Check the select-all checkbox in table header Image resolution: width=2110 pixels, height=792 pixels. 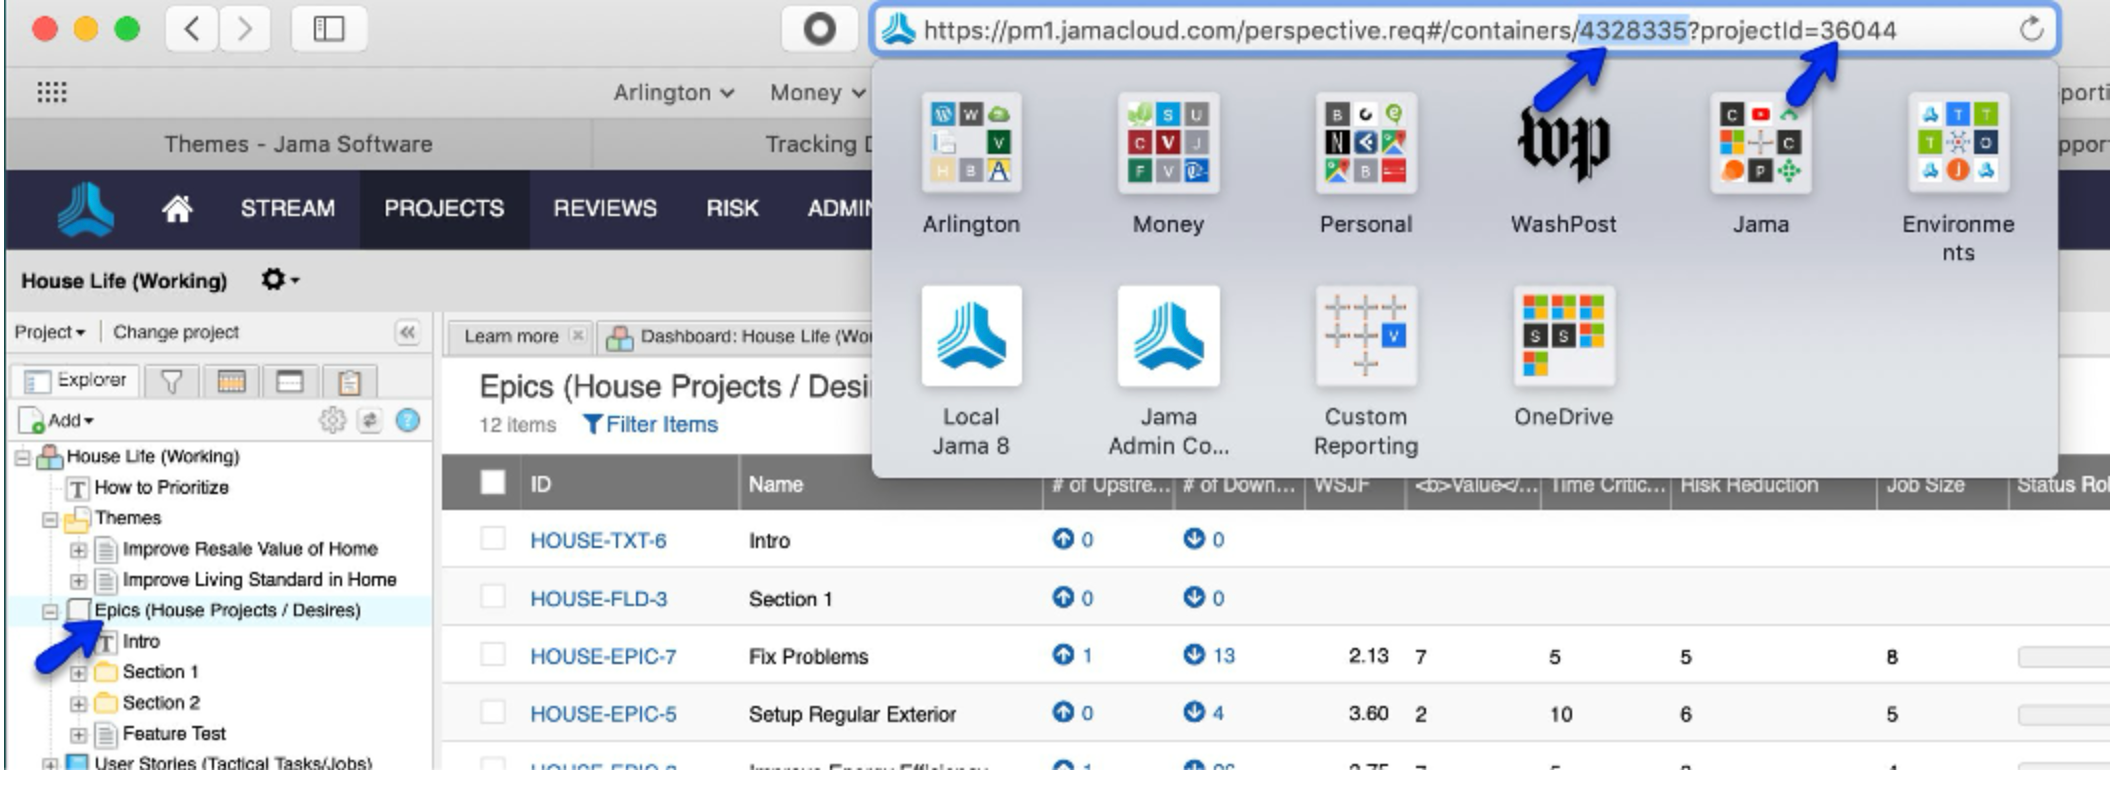click(x=492, y=483)
